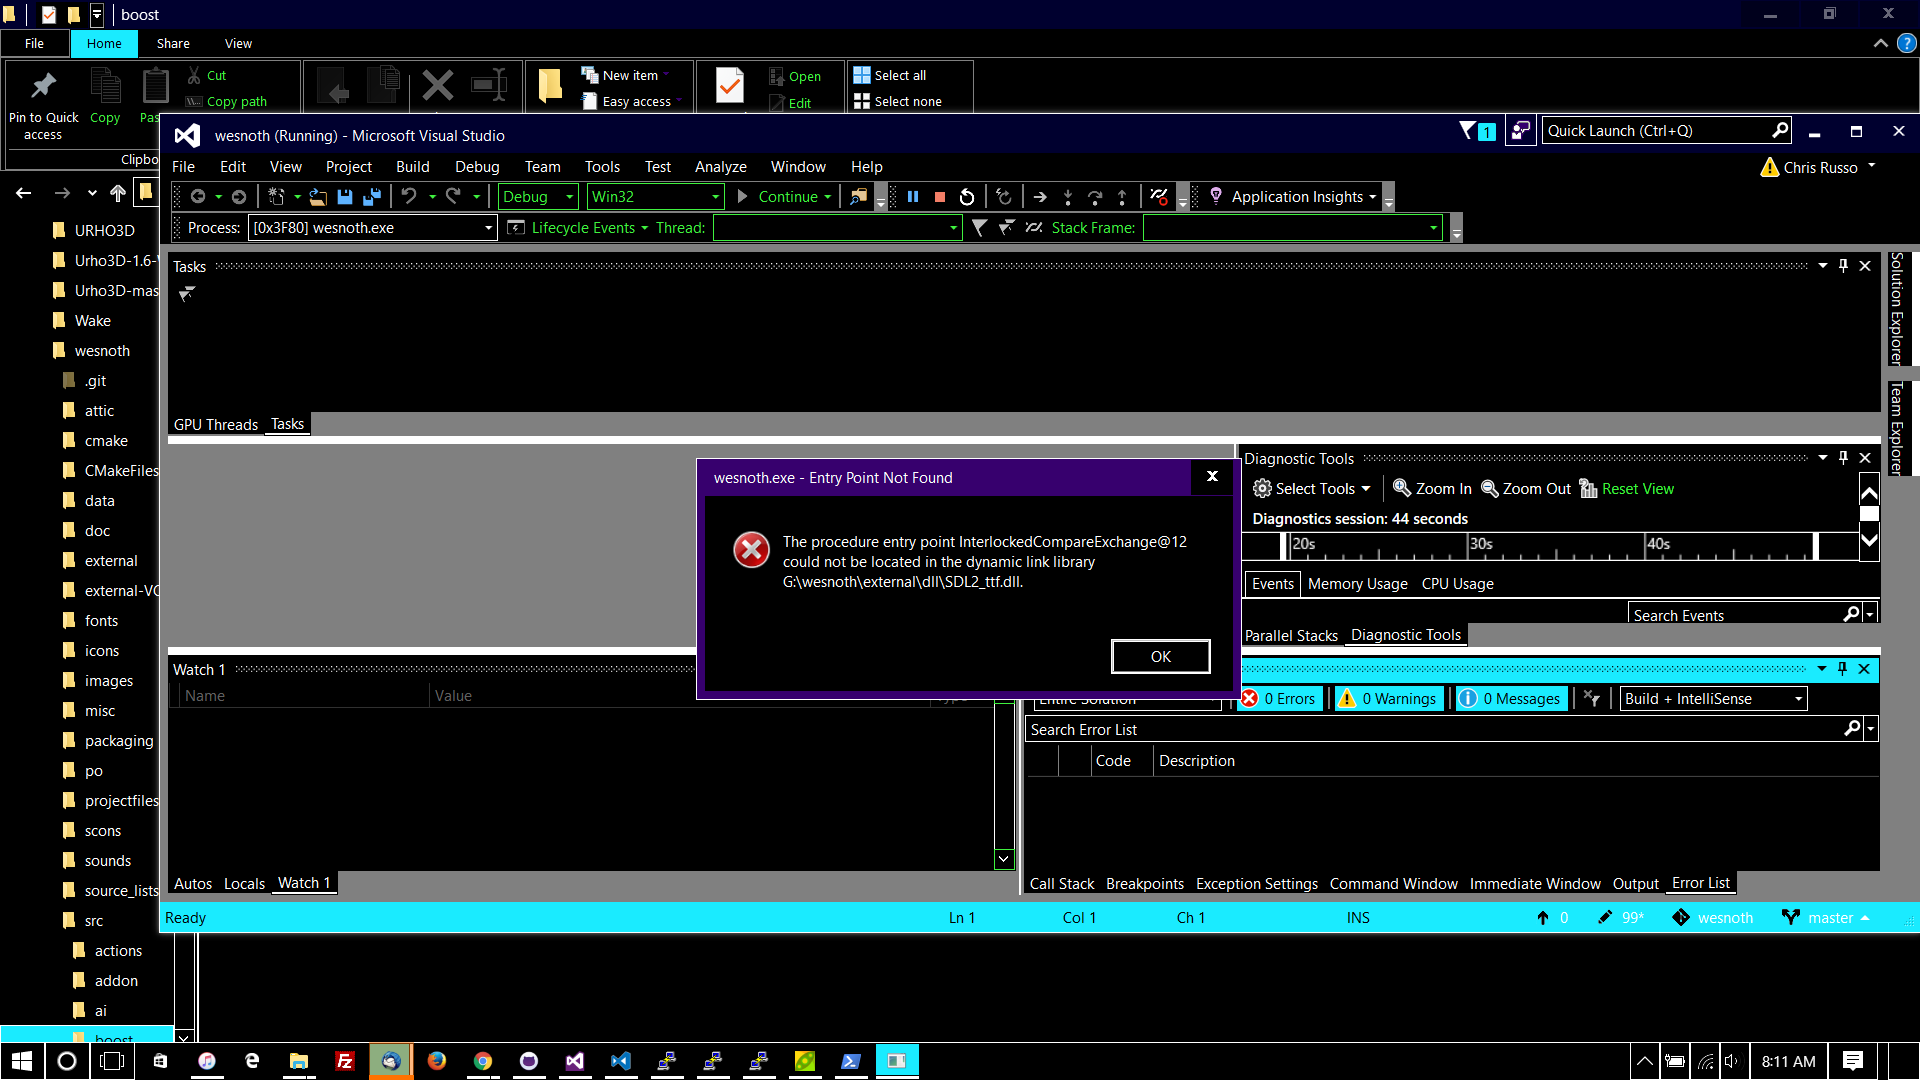Open Process dropdown showing wesnoth.exe
Viewport: 1920px width, 1080px height.
point(372,228)
